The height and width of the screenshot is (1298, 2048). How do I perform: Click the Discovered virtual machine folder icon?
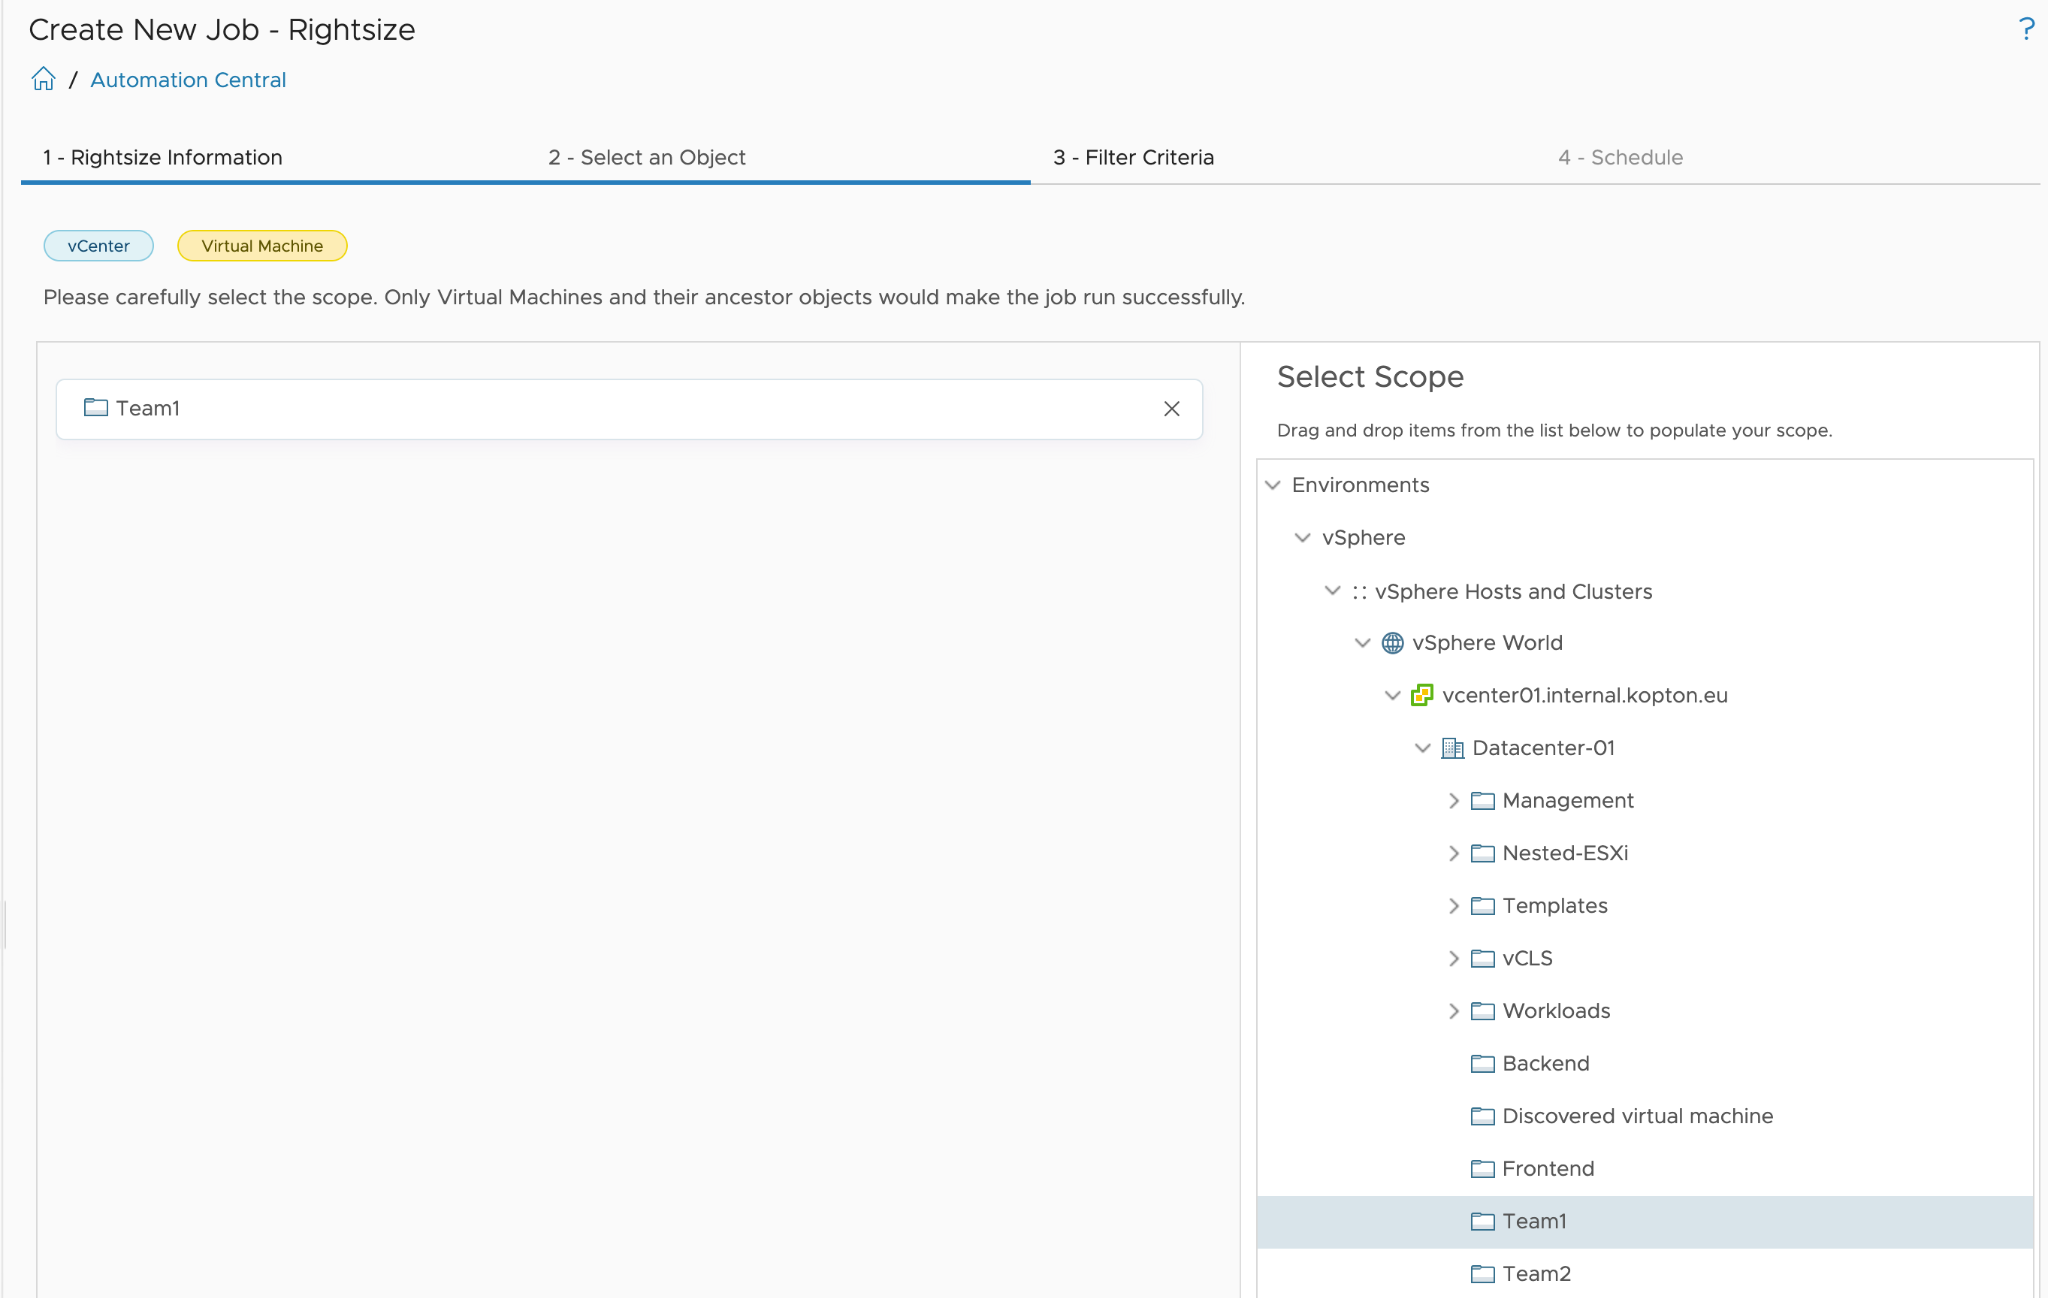(1483, 1116)
